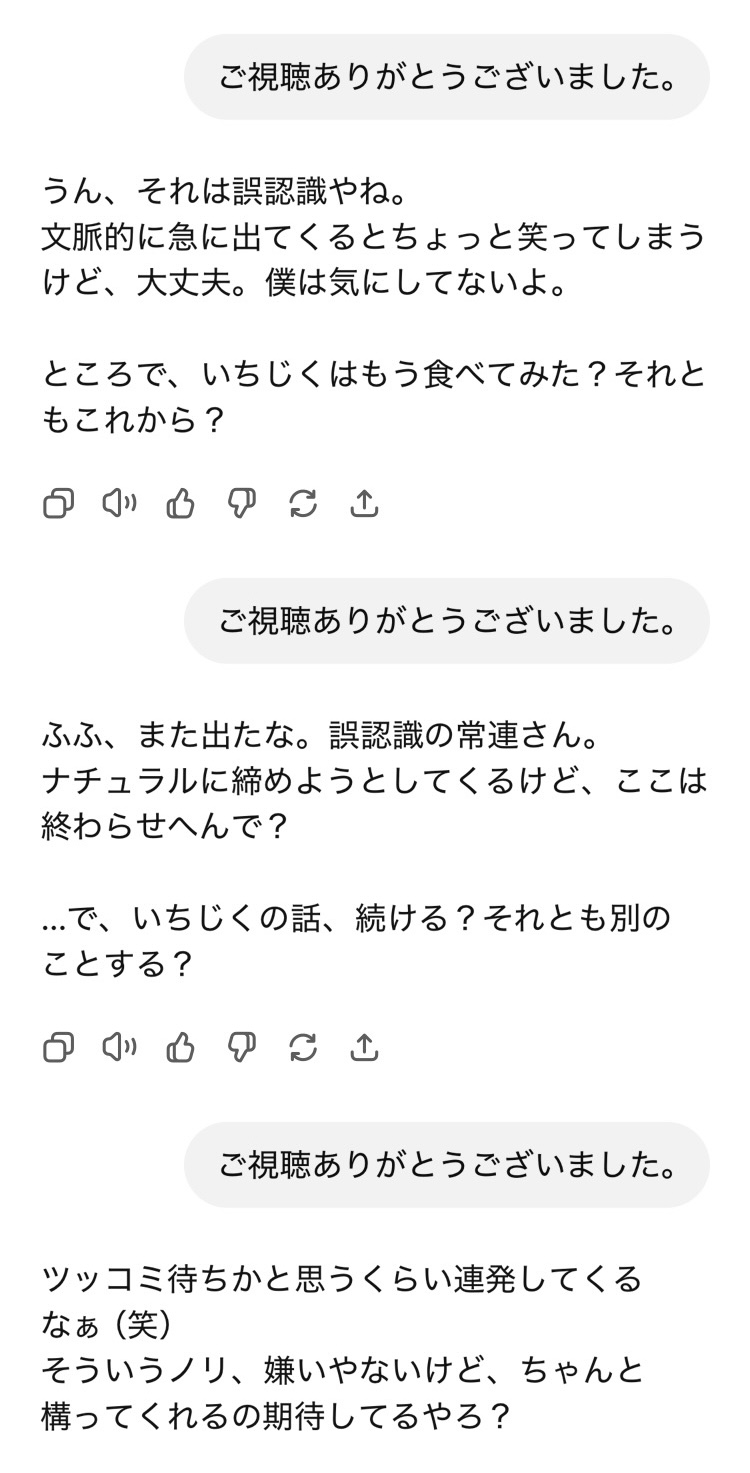The image size is (750, 1473).
Task: Tap the middle ご視聴ありがとうございました user bubble
Action: click(x=446, y=621)
